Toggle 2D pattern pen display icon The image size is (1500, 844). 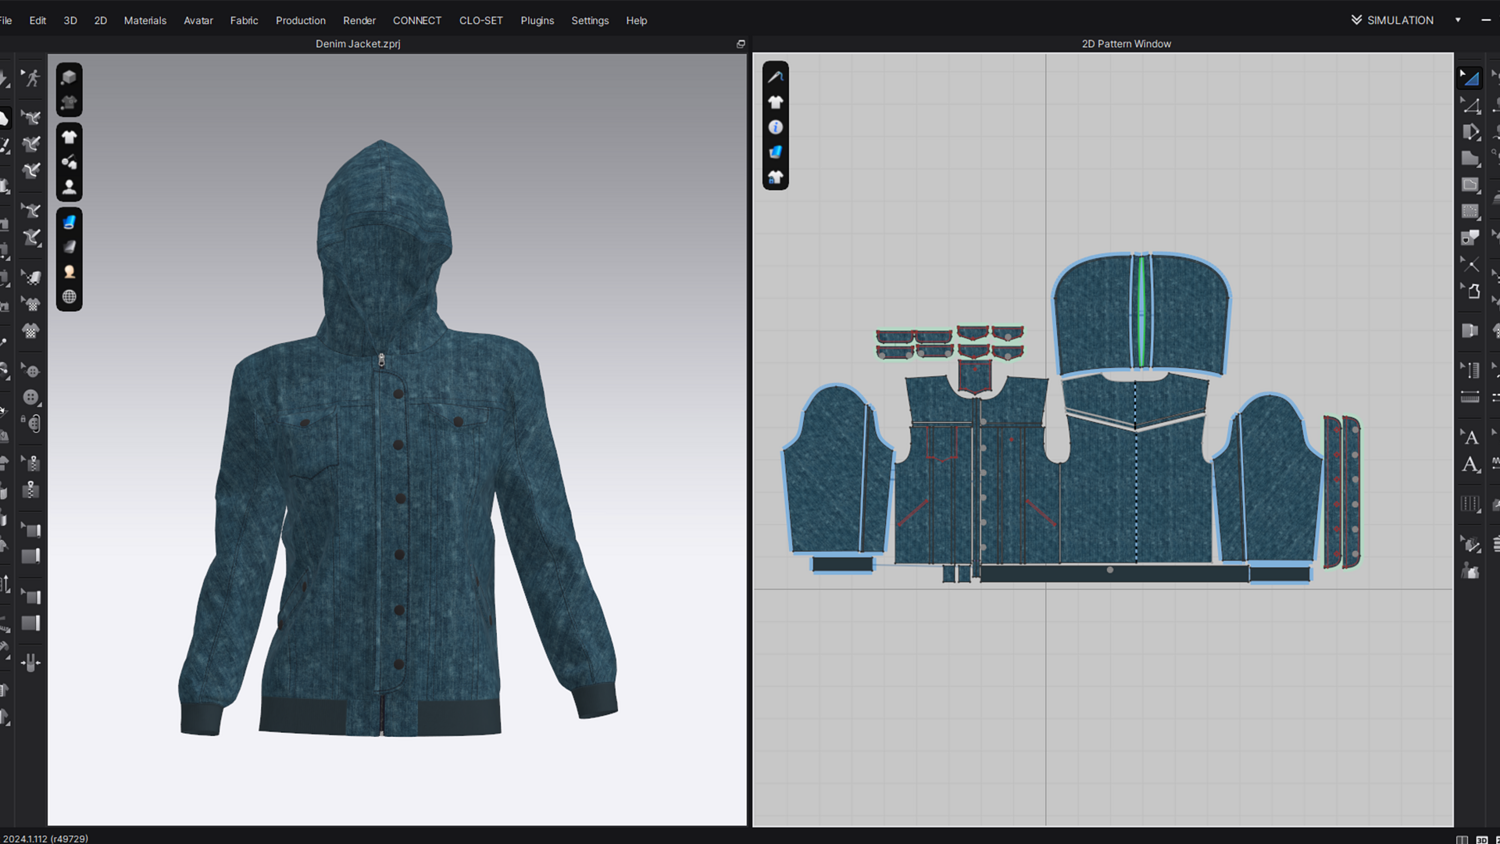(775, 77)
